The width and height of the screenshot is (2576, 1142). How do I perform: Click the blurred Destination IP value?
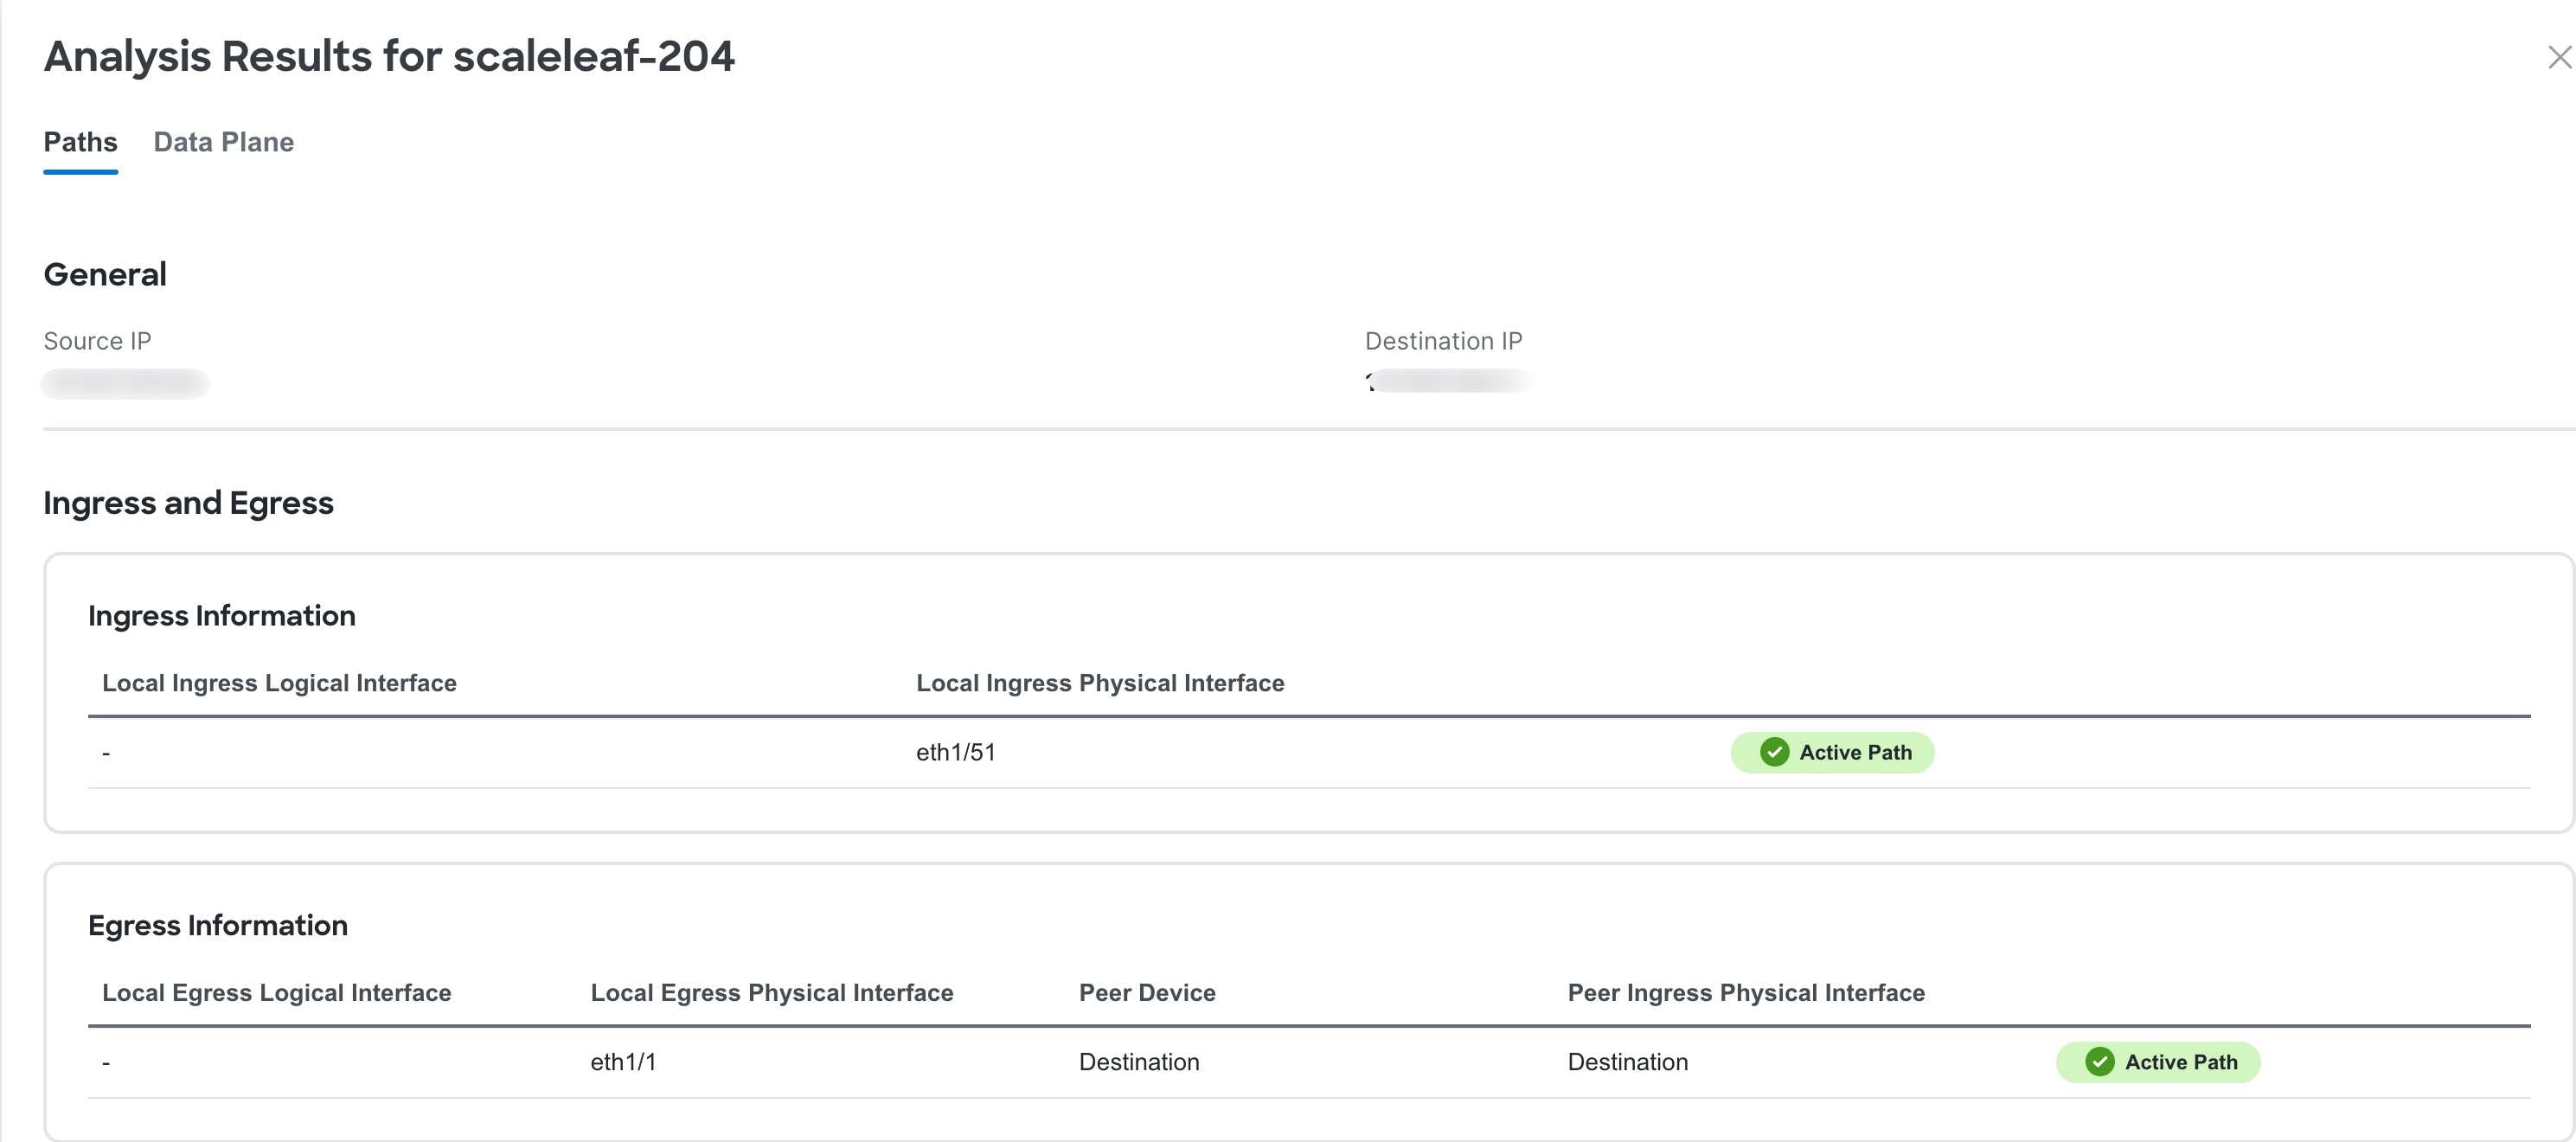click(x=1448, y=381)
